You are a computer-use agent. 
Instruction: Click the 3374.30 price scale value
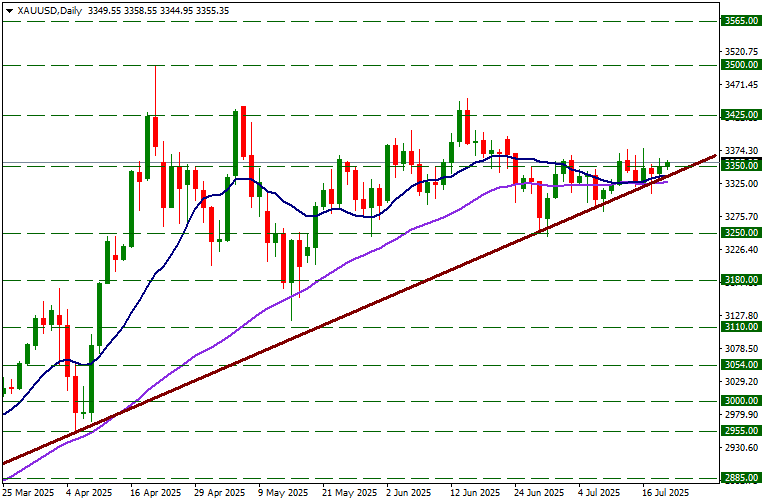tap(741, 151)
